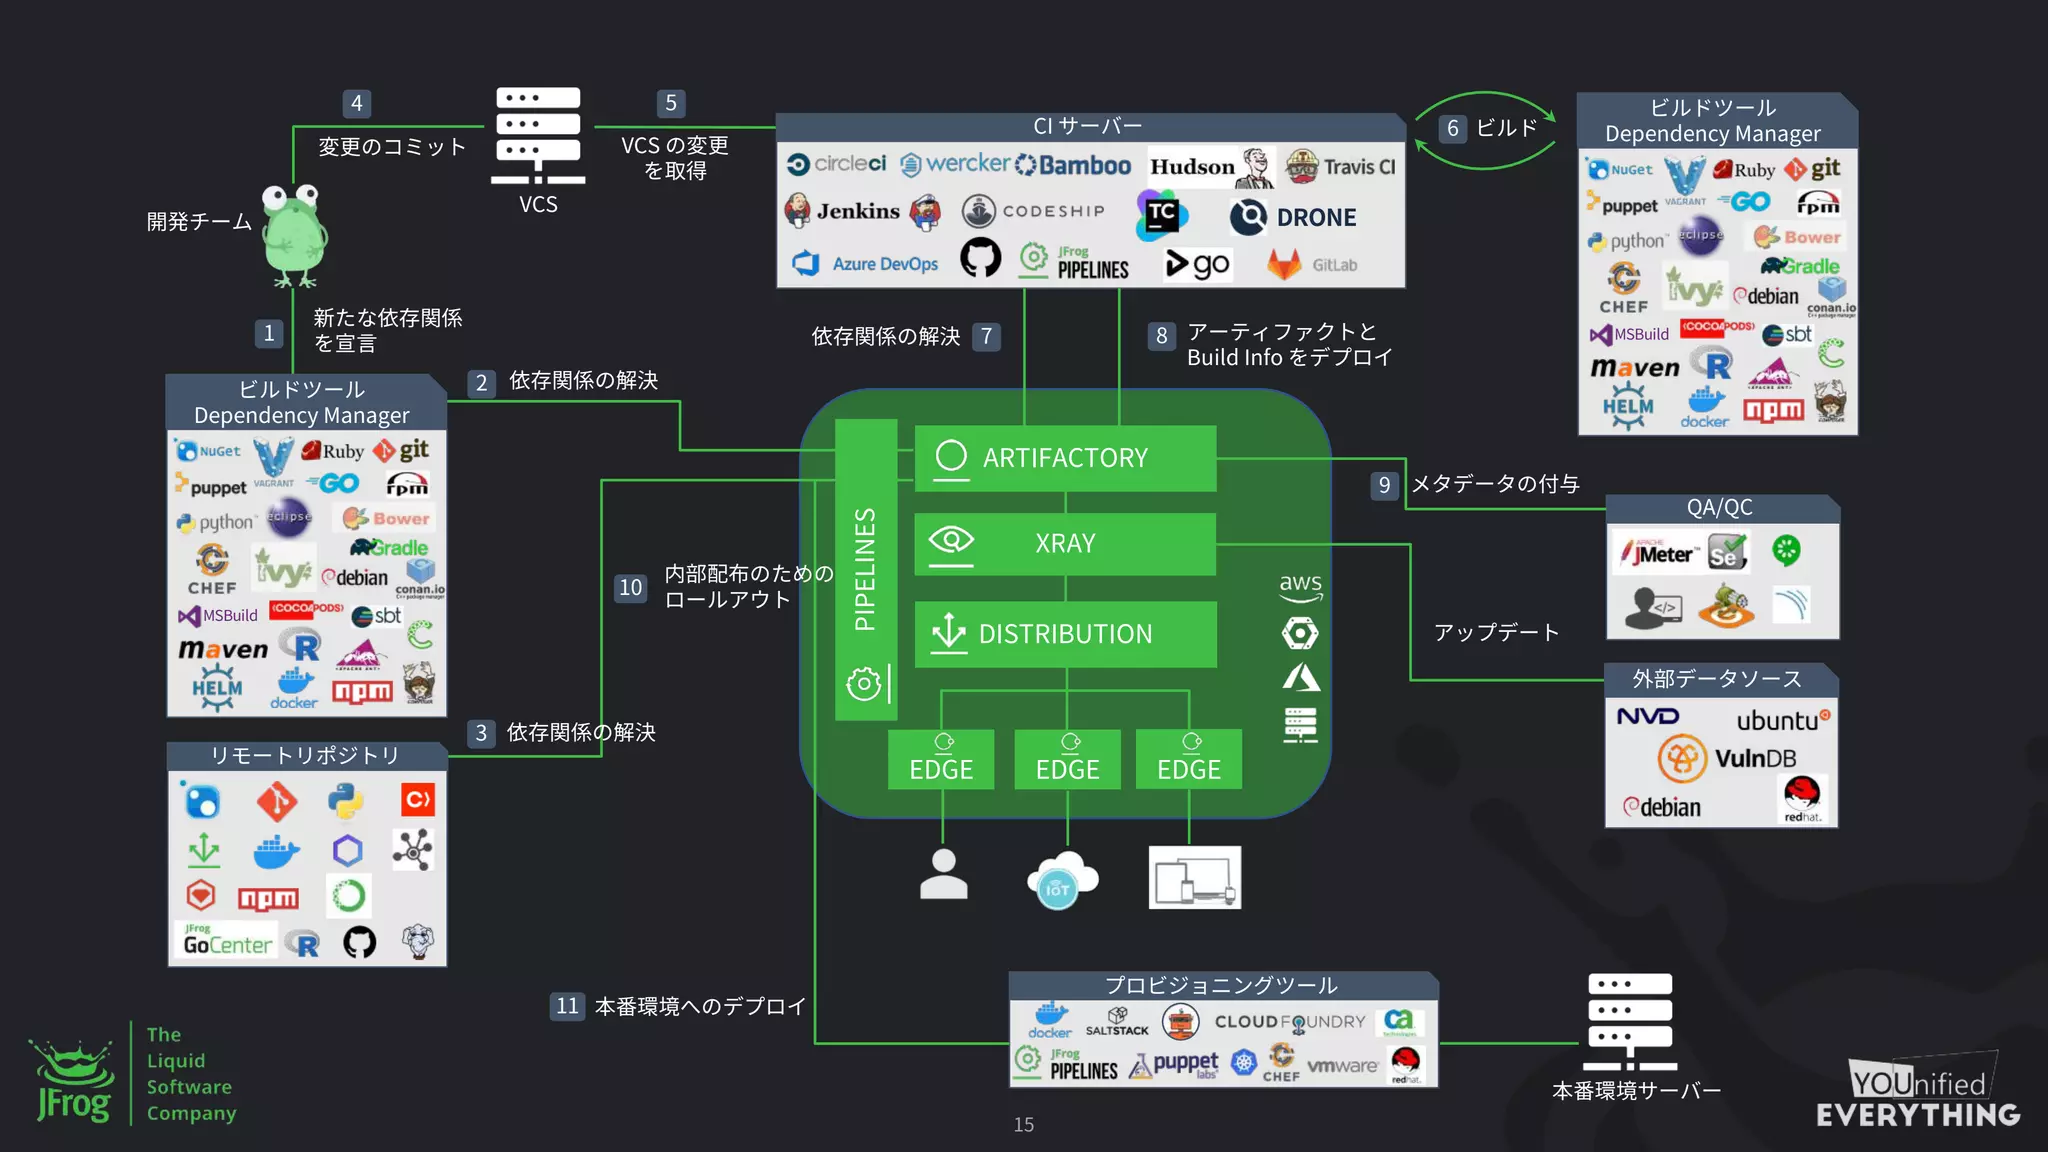Select the CA technologies logo
Viewport: 2048px width, 1152px height.
tap(1399, 1022)
